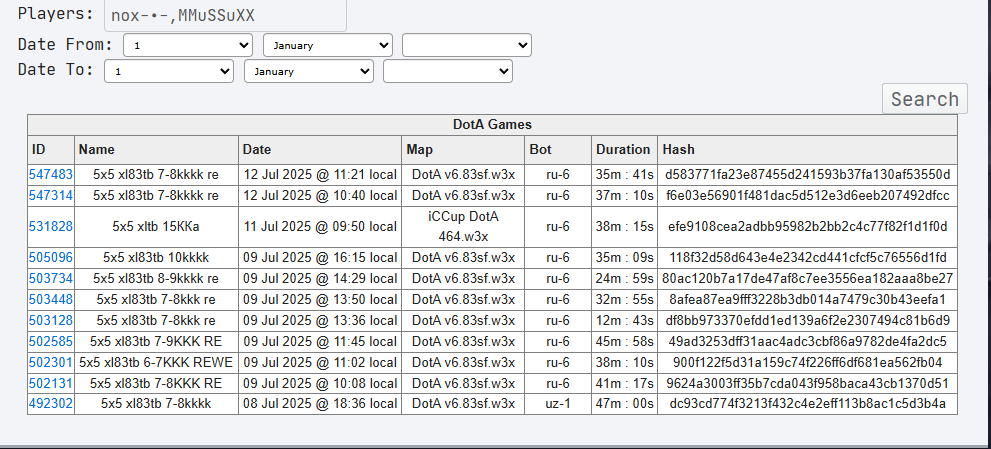
Task: Open game ID 502131 link
Action: (51, 383)
